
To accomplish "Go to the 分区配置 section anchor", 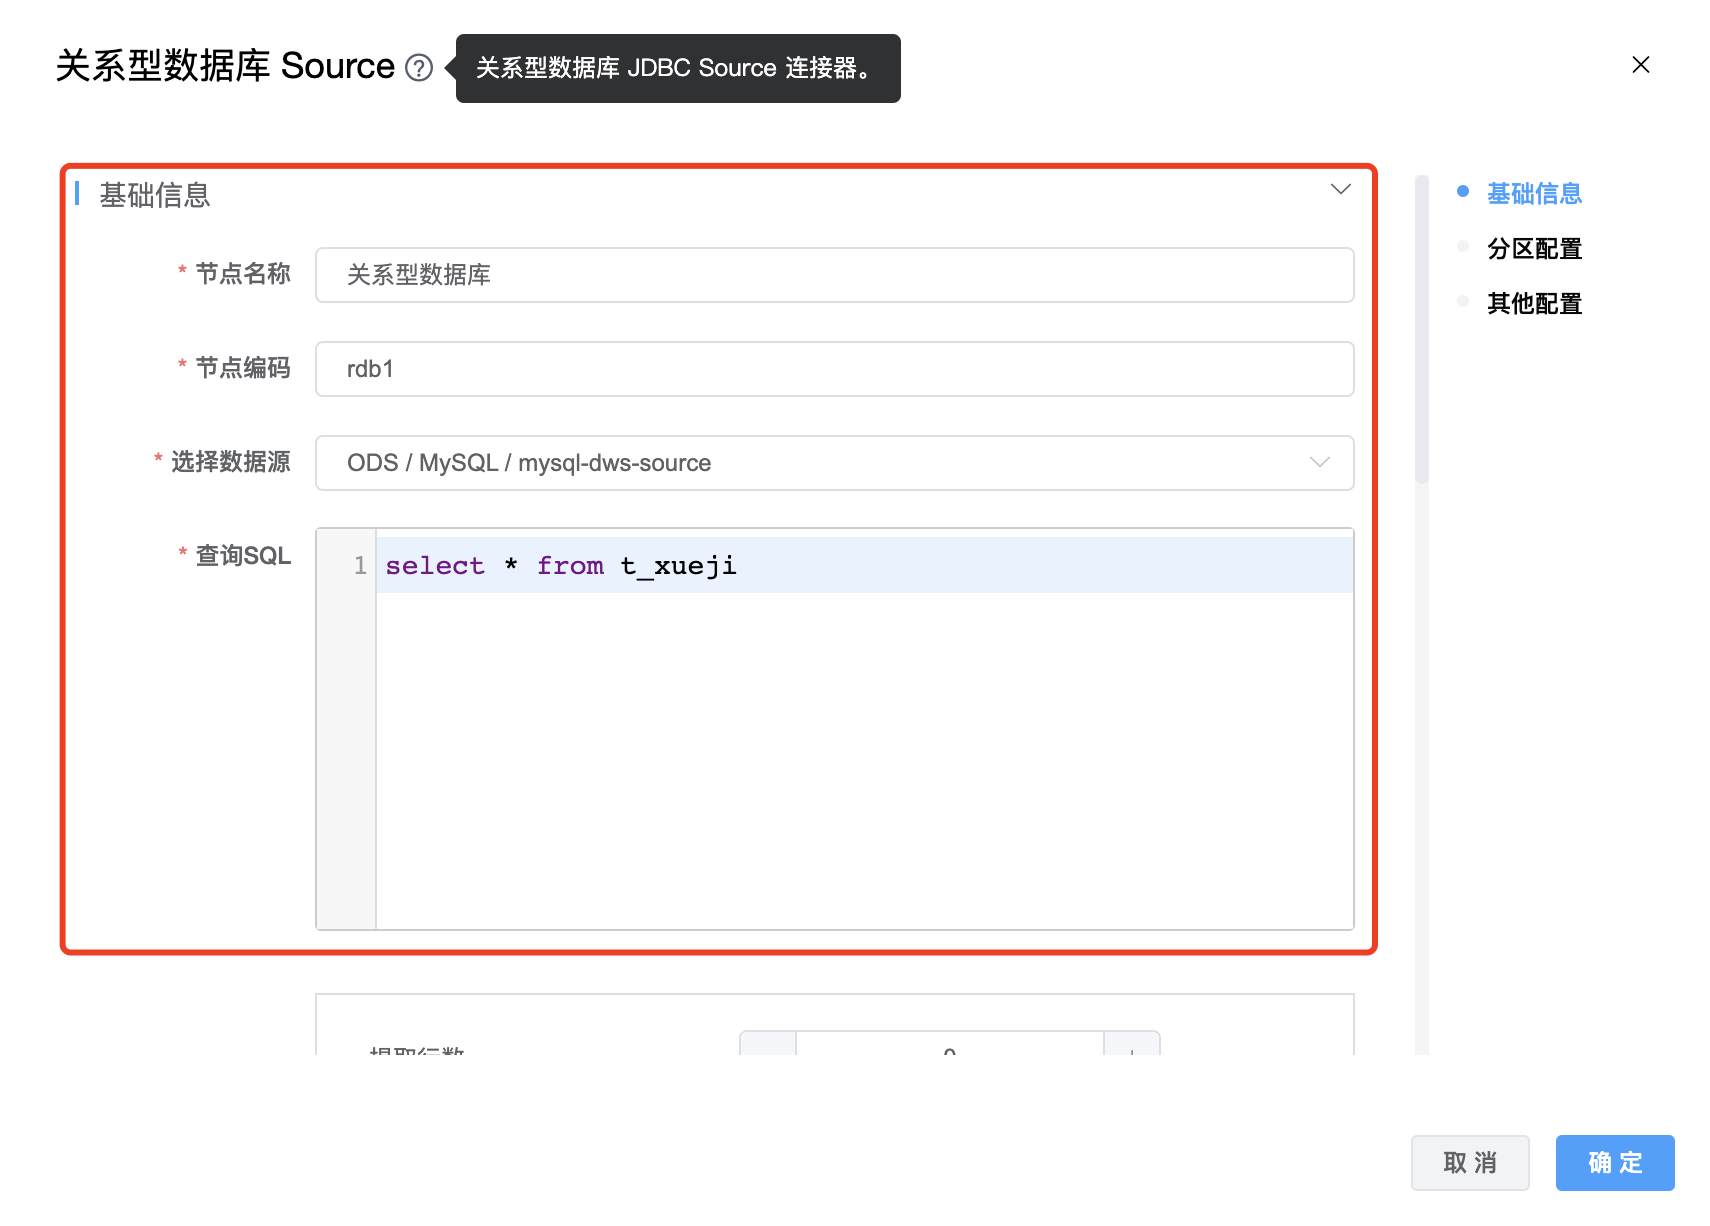I will pyautogui.click(x=1534, y=249).
